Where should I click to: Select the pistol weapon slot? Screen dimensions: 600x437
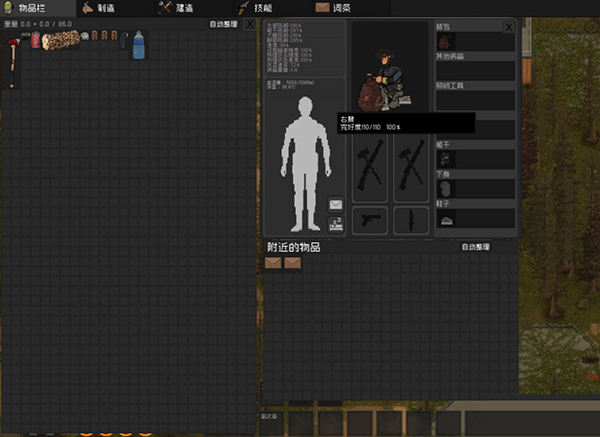pyautogui.click(x=370, y=219)
